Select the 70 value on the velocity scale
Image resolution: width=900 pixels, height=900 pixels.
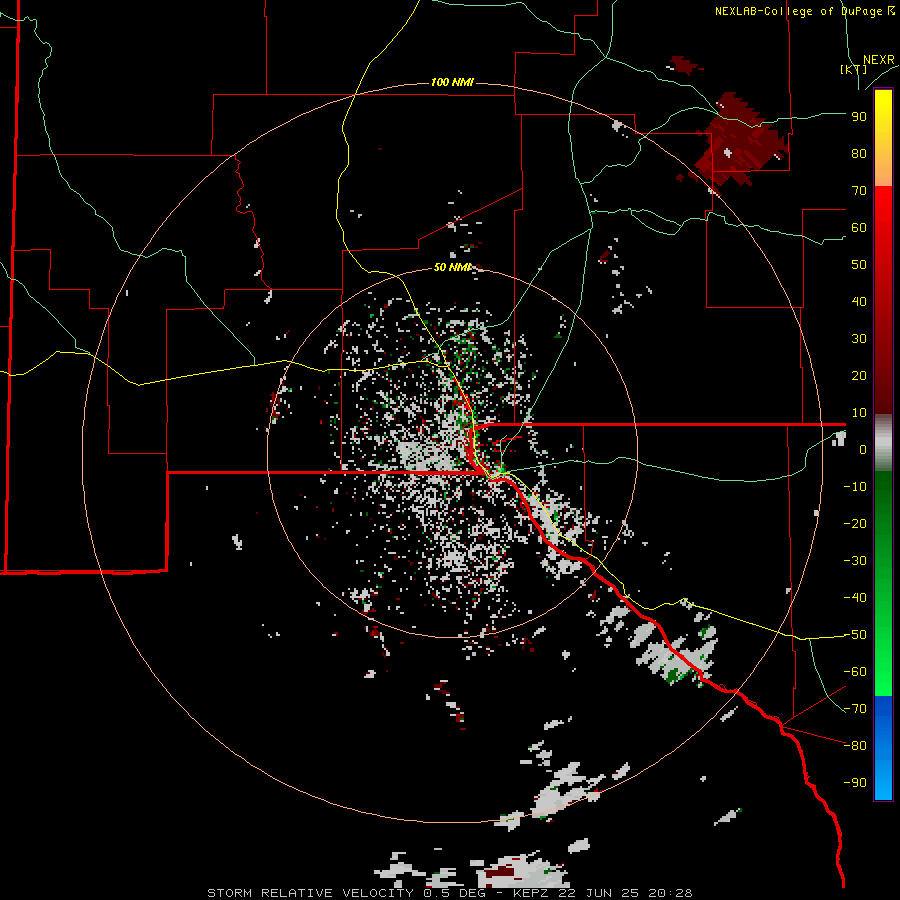(859, 191)
